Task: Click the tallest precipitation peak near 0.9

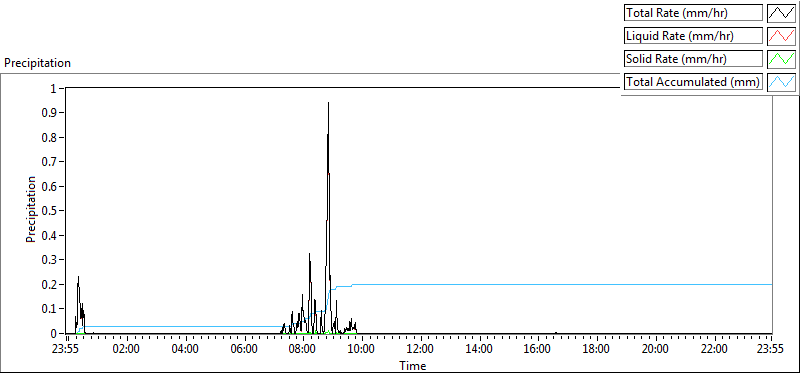Action: tap(328, 104)
